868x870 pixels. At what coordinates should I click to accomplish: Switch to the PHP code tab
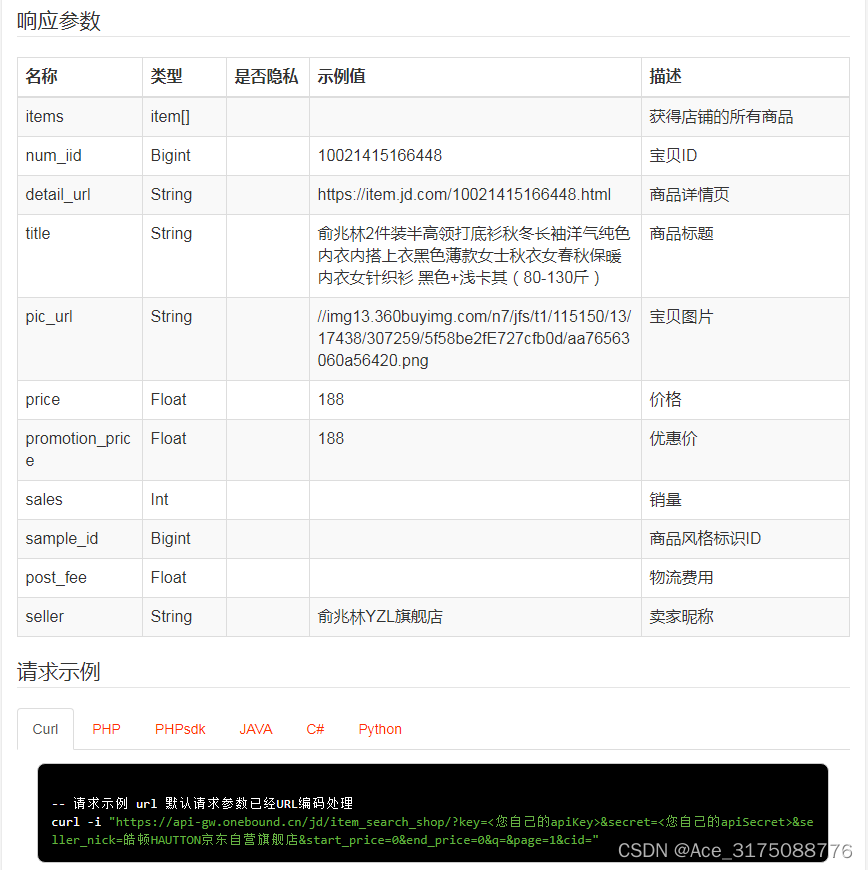(106, 729)
